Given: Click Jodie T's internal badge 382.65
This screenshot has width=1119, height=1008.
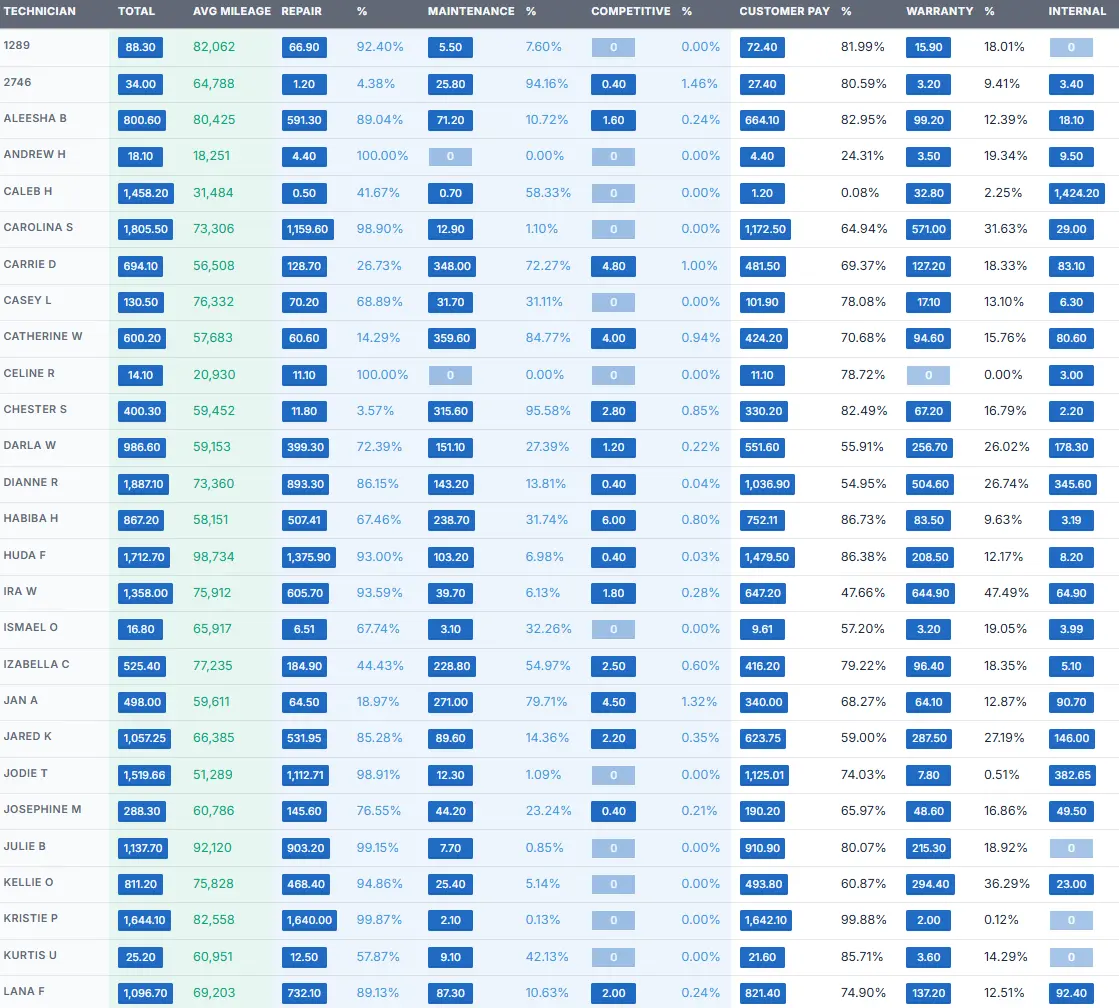Looking at the screenshot, I should (x=1071, y=775).
